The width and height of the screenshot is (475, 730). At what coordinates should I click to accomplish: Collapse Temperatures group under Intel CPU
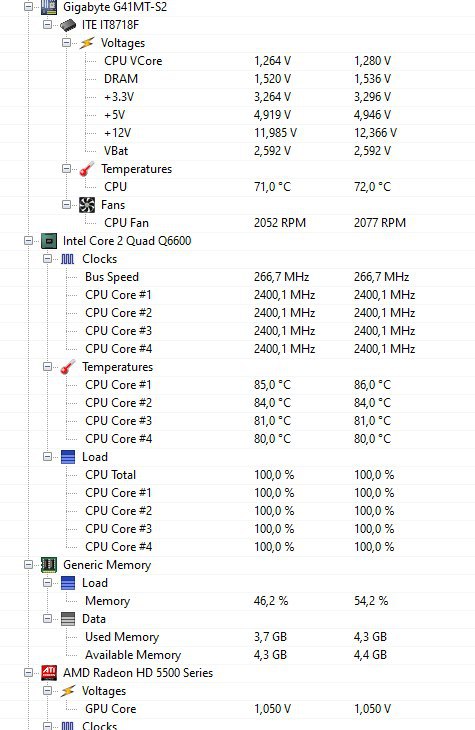pos(48,366)
